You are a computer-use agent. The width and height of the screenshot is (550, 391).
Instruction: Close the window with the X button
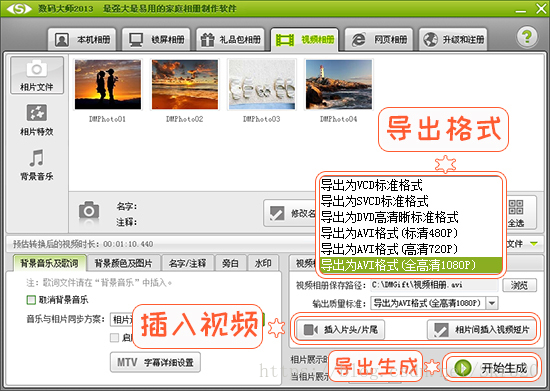541,8
